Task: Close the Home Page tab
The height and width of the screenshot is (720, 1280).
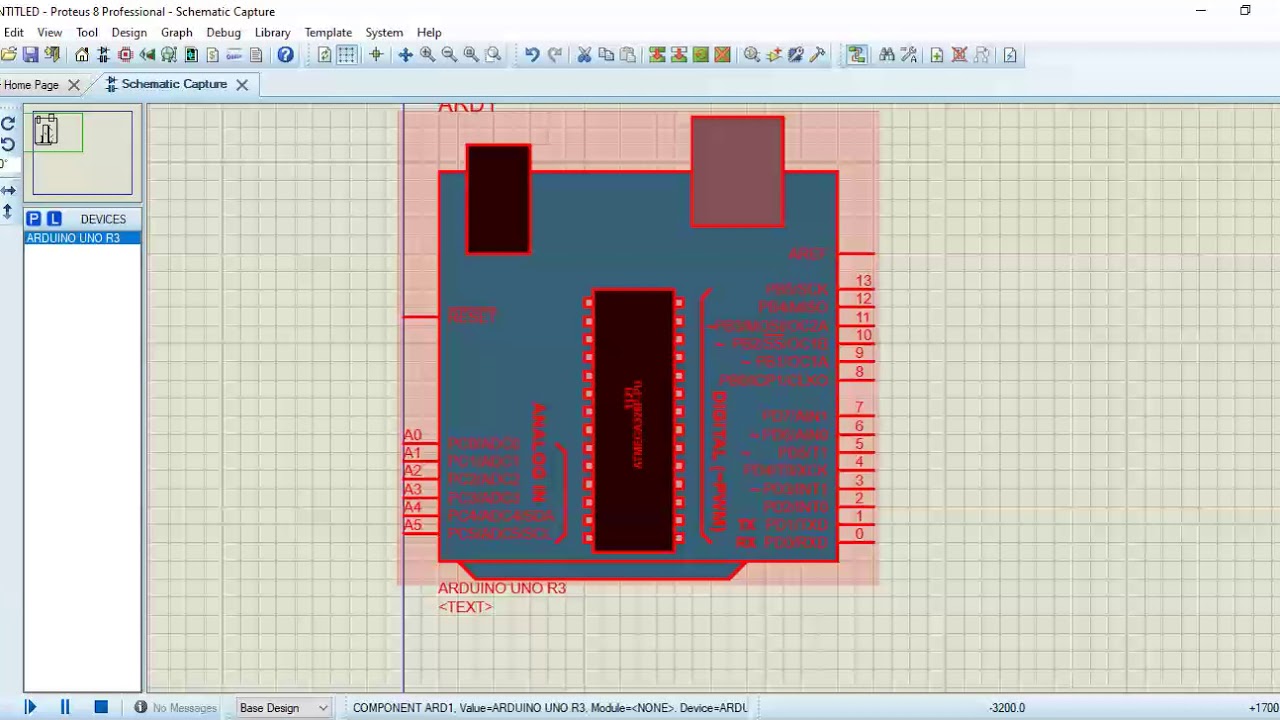Action: pos(73,85)
